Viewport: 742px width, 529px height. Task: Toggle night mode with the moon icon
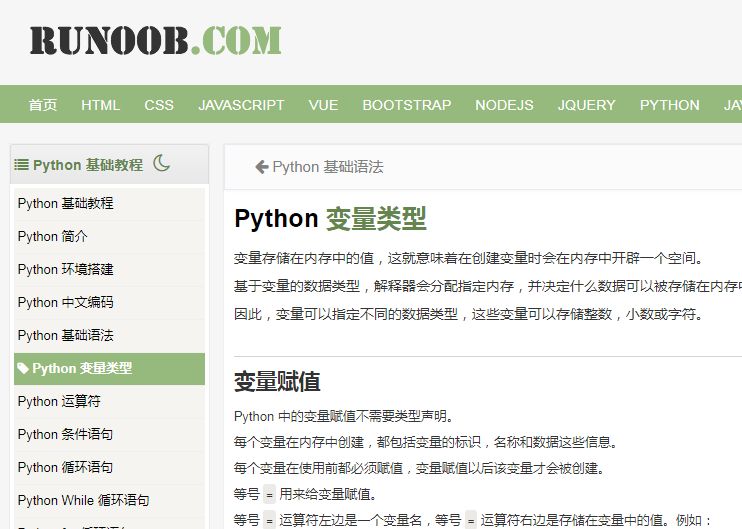click(x=161, y=163)
